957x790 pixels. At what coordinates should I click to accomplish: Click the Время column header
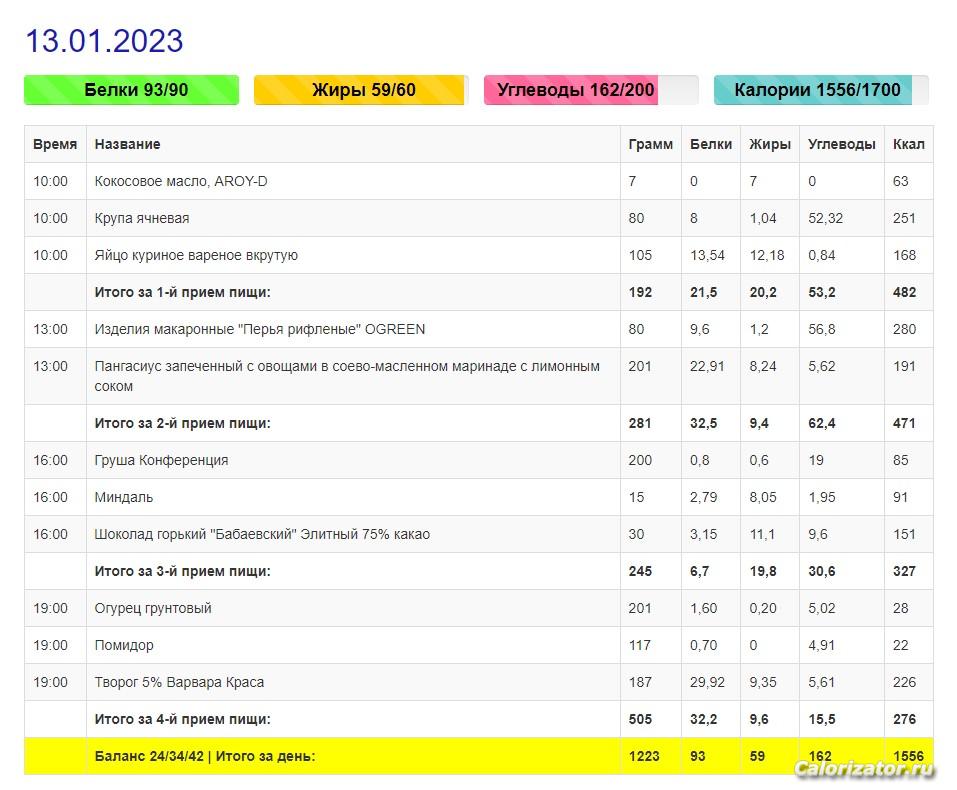(x=55, y=144)
